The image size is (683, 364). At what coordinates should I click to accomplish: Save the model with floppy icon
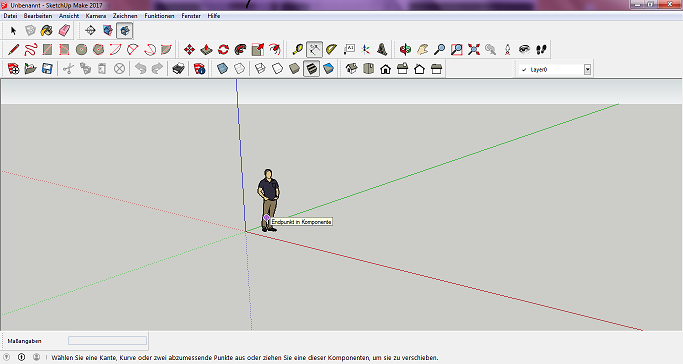point(47,69)
